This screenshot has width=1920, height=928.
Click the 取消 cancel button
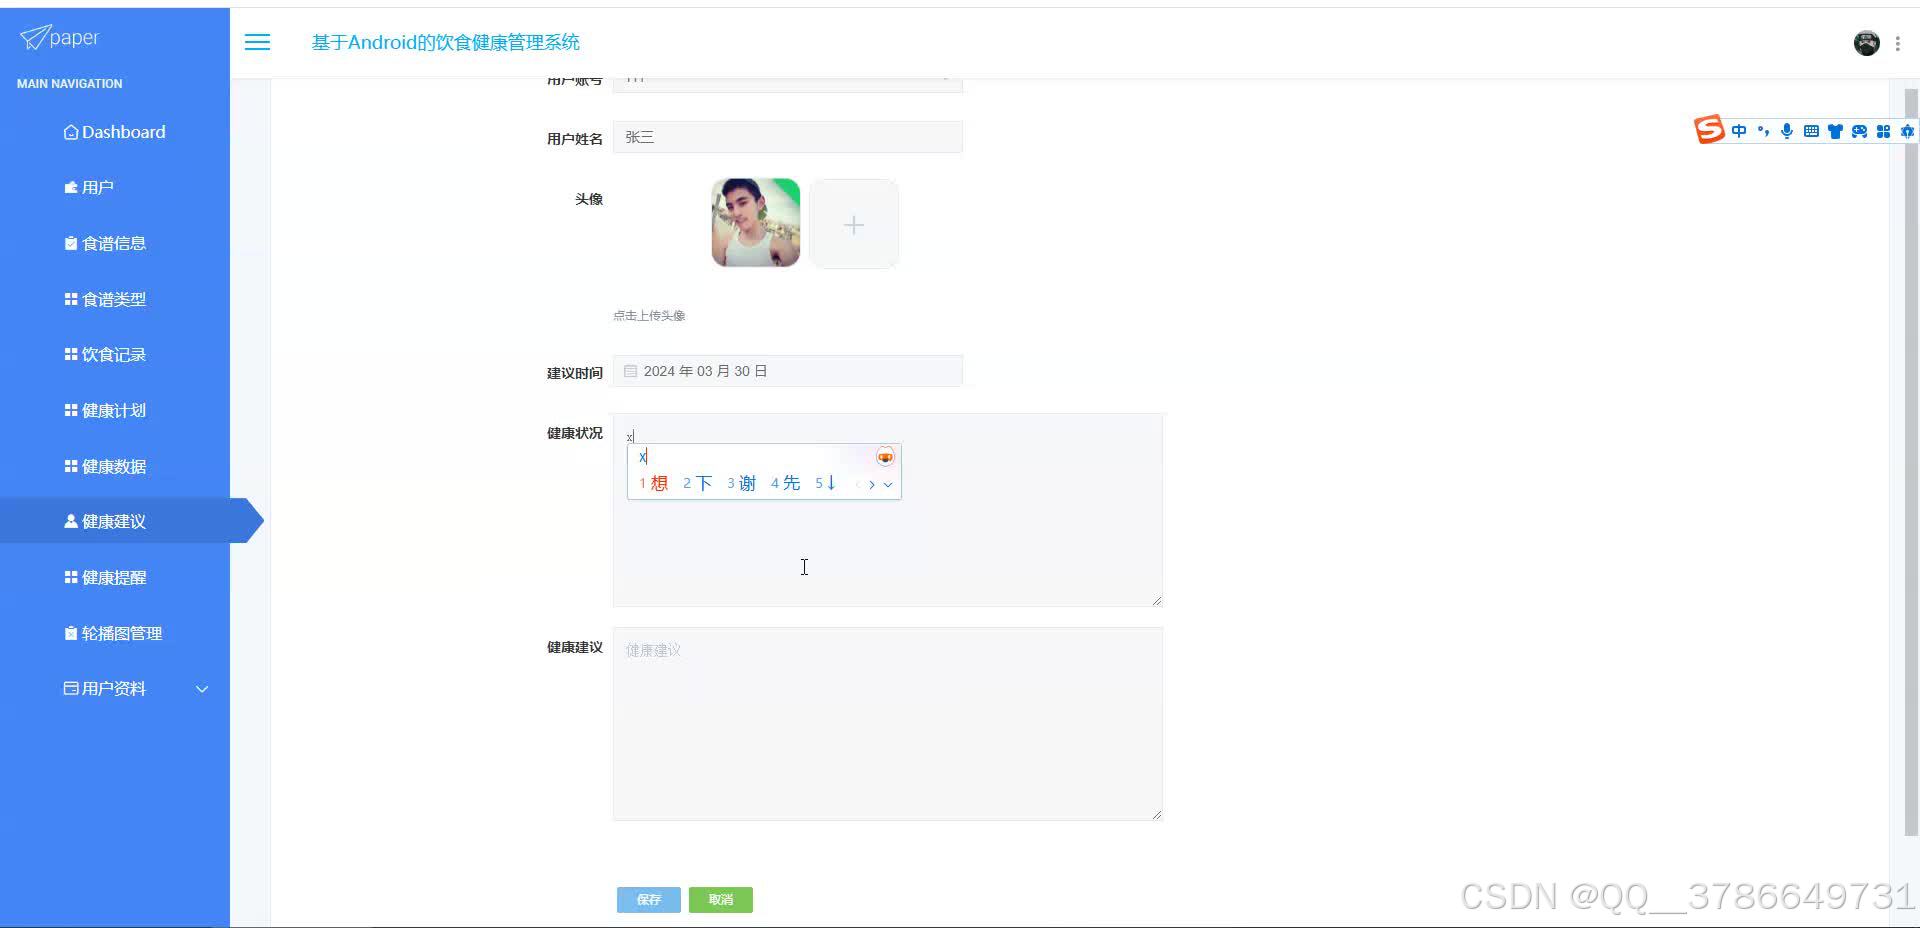tap(720, 899)
